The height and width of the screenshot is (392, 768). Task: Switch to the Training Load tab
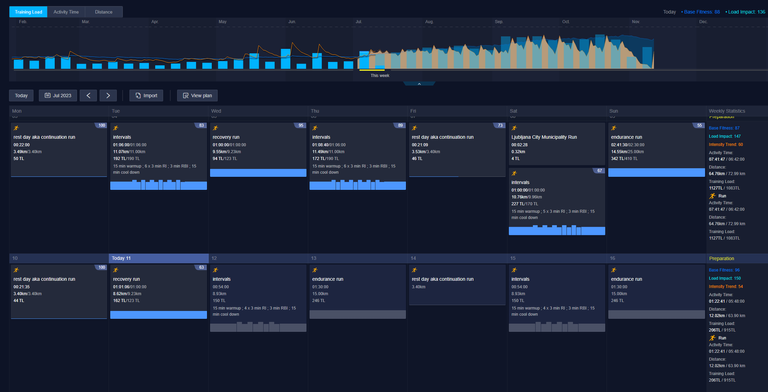[x=28, y=12]
